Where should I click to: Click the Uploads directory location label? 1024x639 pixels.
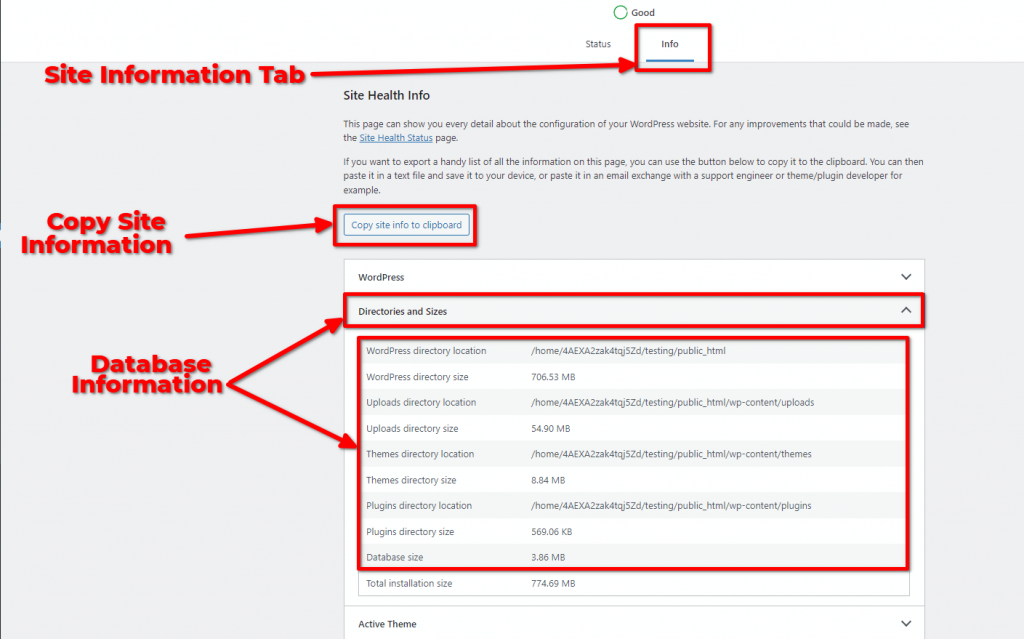coord(421,402)
